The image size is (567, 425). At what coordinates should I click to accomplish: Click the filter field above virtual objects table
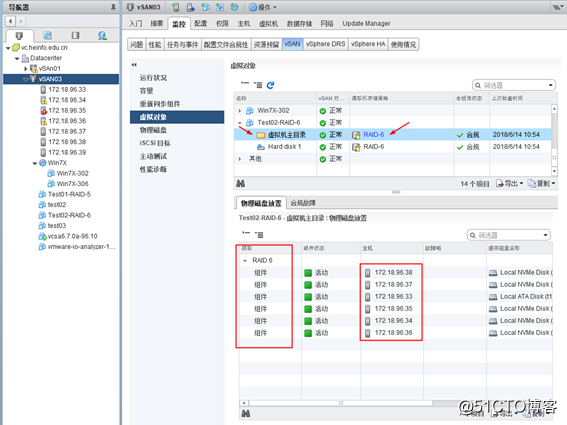coord(513,85)
